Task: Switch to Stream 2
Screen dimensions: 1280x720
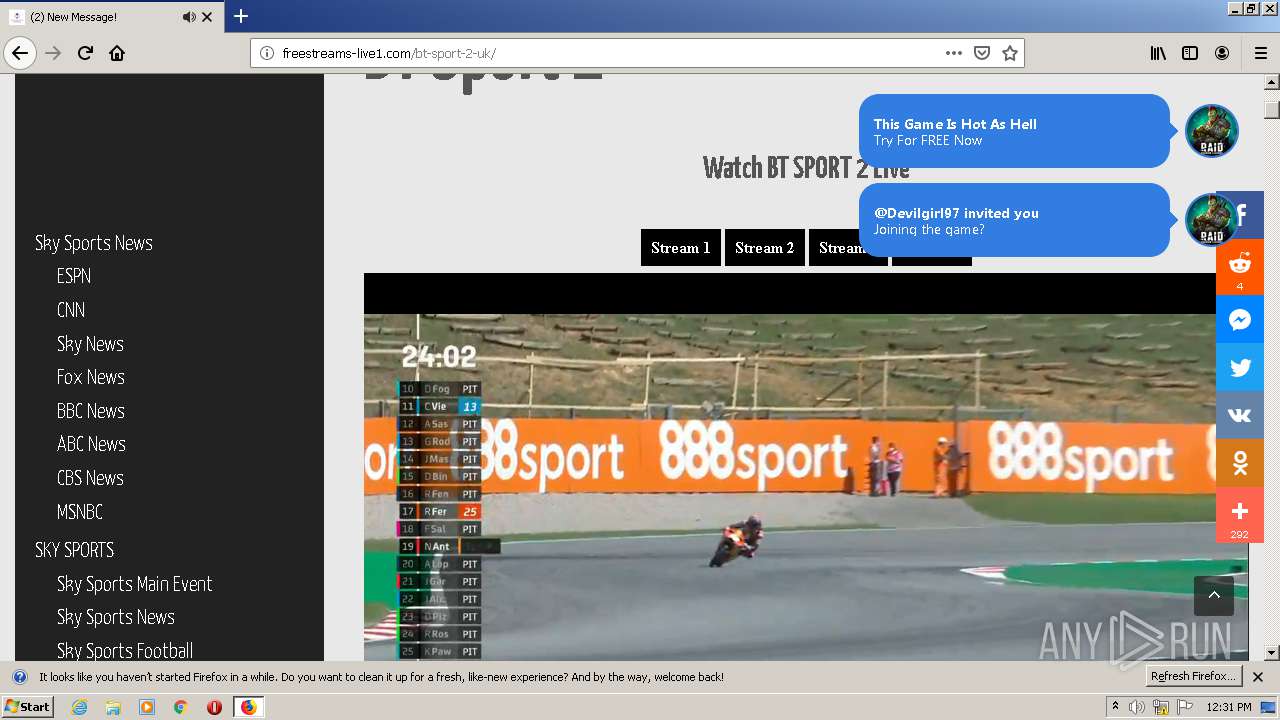Action: click(765, 248)
